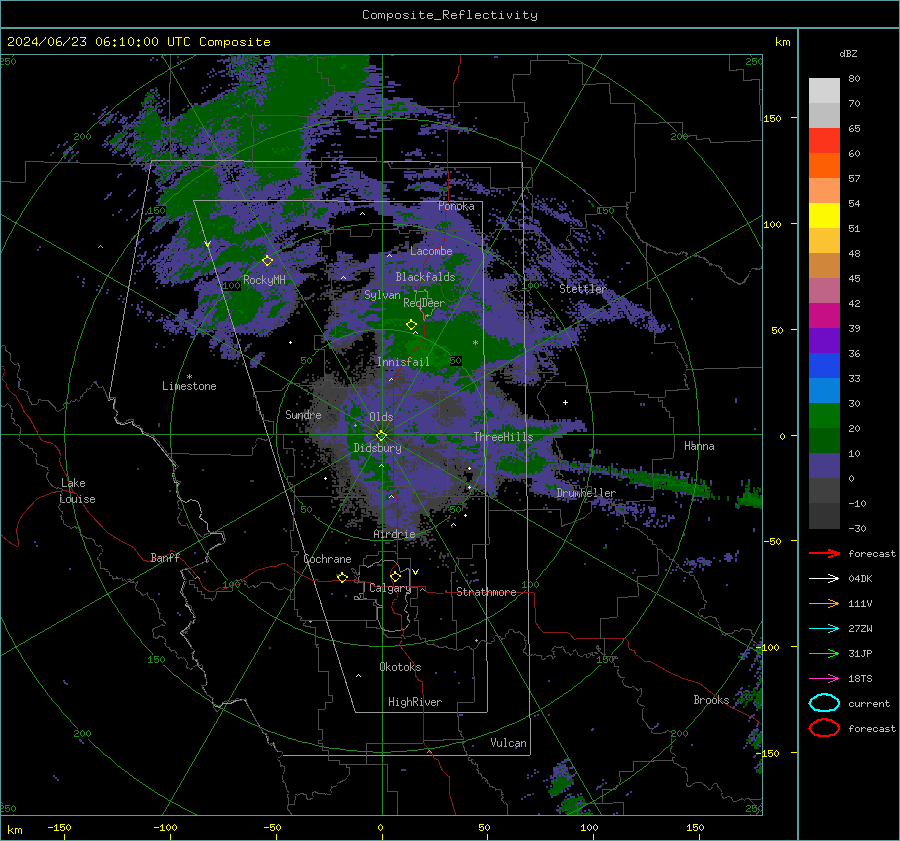Viewport: 900px width, 841px height.
Task: Click the HighRiver label
Action: [x=415, y=702]
